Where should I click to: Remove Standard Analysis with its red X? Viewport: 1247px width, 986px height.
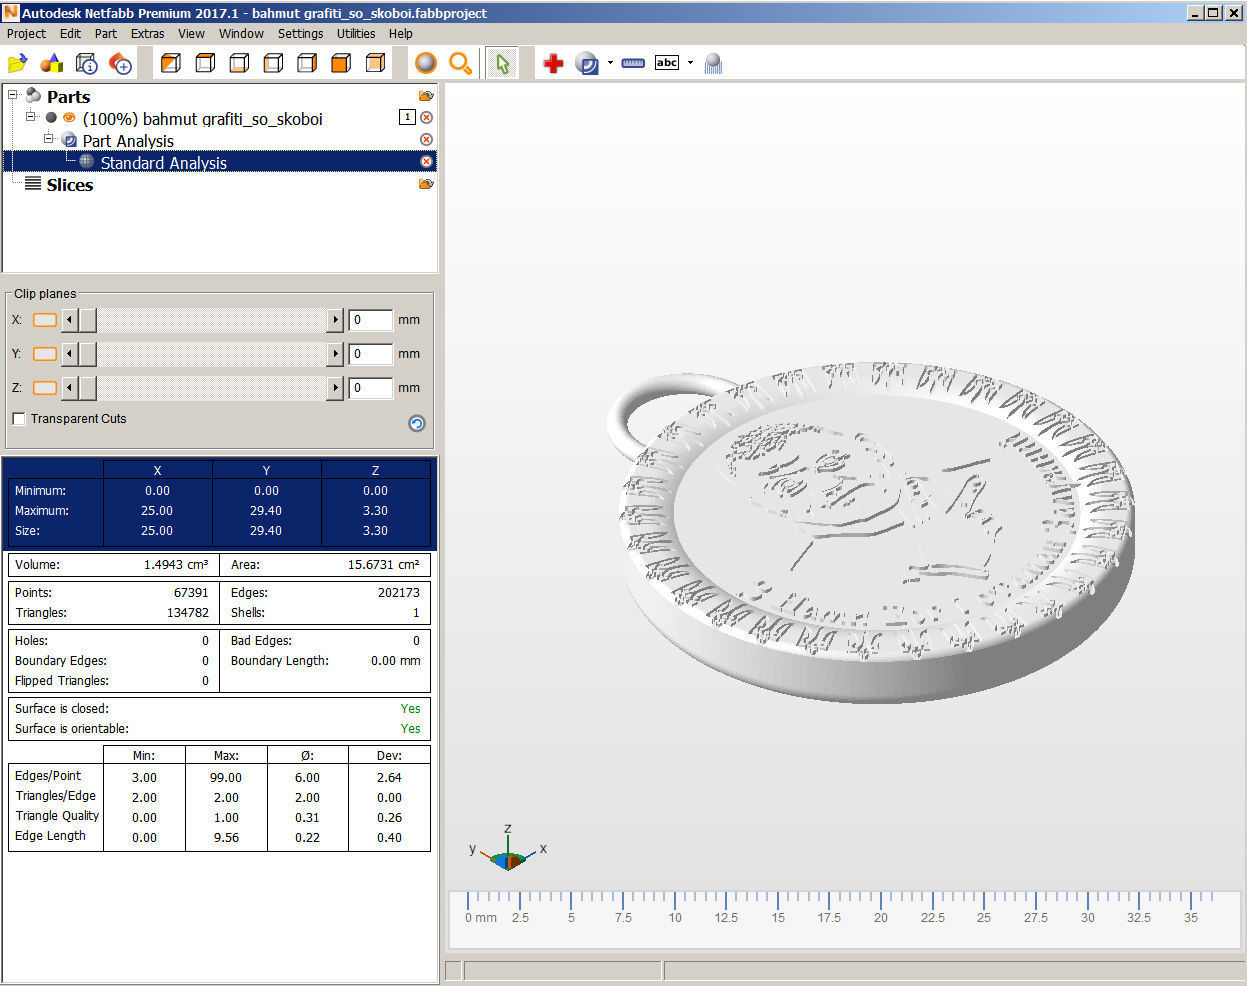tap(426, 162)
